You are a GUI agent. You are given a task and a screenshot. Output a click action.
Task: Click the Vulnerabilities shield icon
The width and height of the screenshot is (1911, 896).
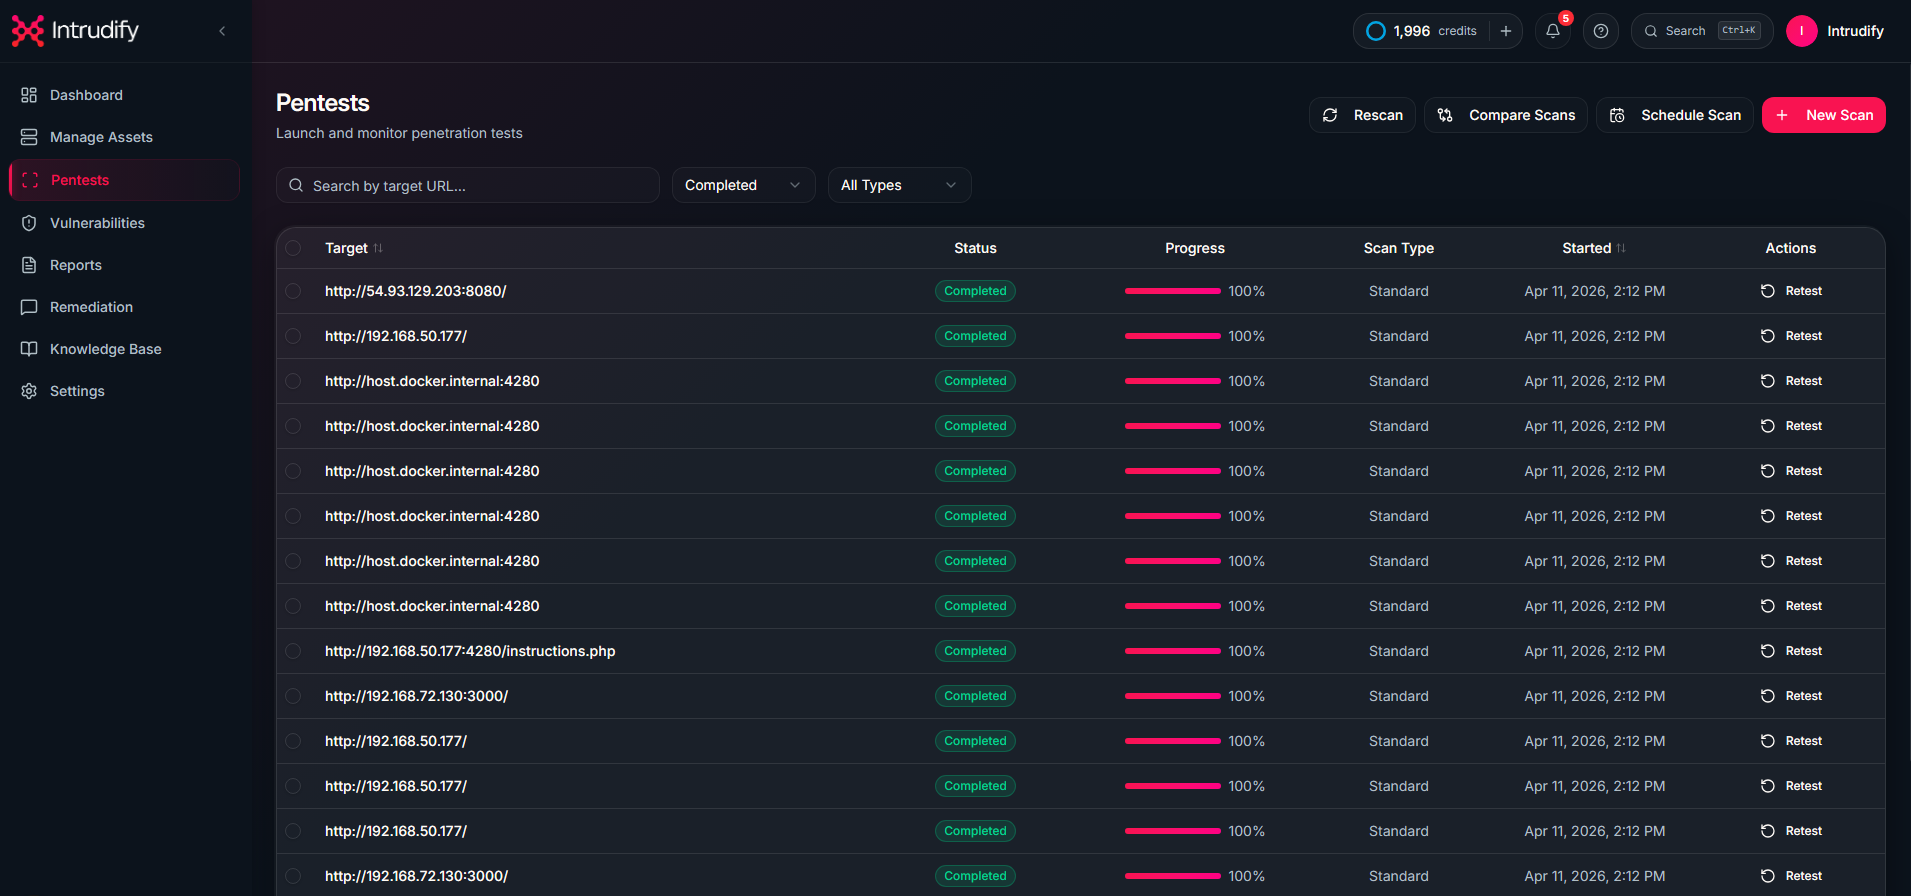tap(29, 223)
